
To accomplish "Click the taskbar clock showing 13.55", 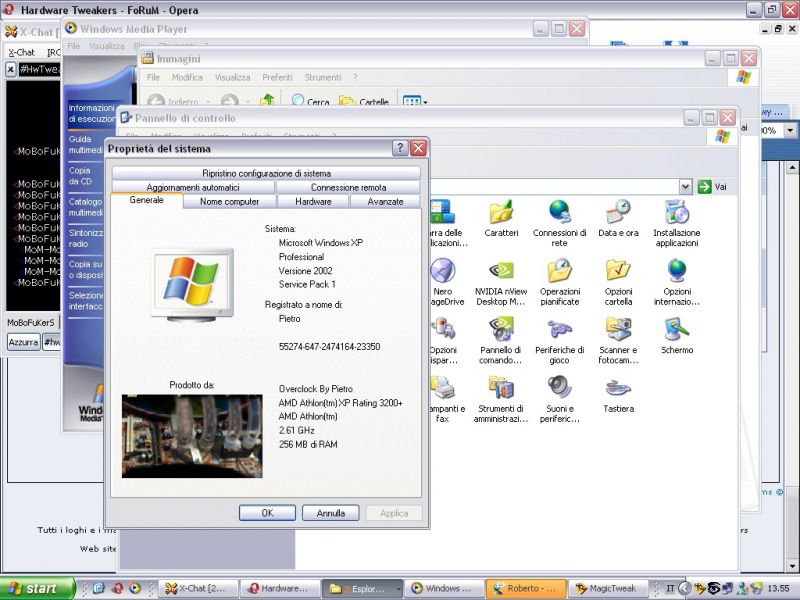I will pos(778,588).
